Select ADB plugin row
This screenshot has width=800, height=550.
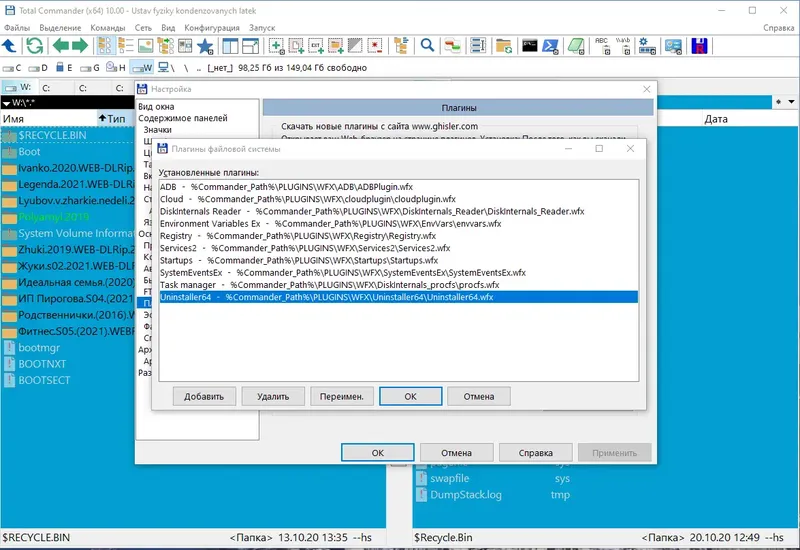398,187
